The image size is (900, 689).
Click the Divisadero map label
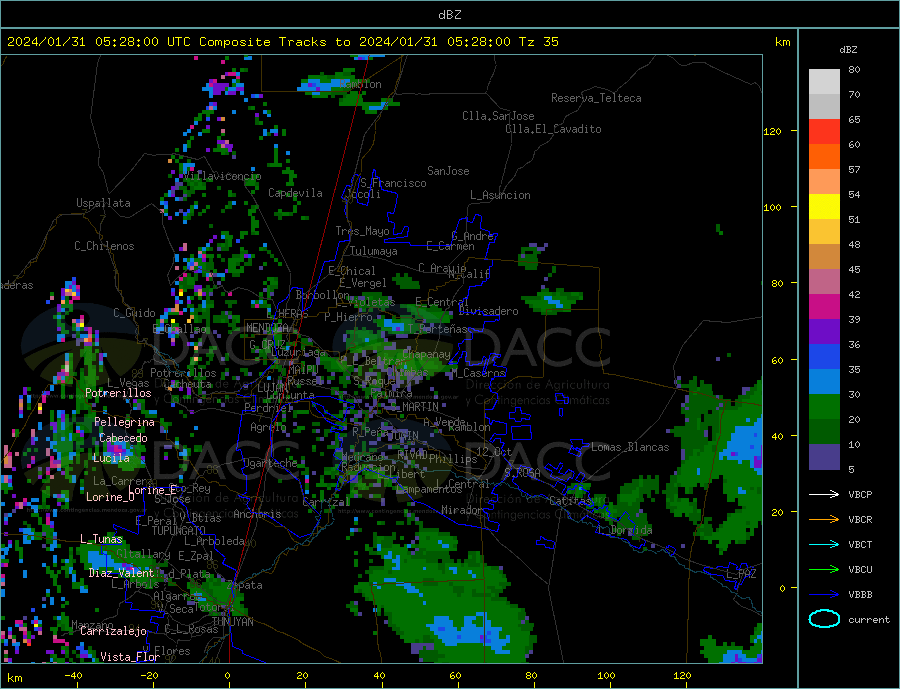coord(488,311)
